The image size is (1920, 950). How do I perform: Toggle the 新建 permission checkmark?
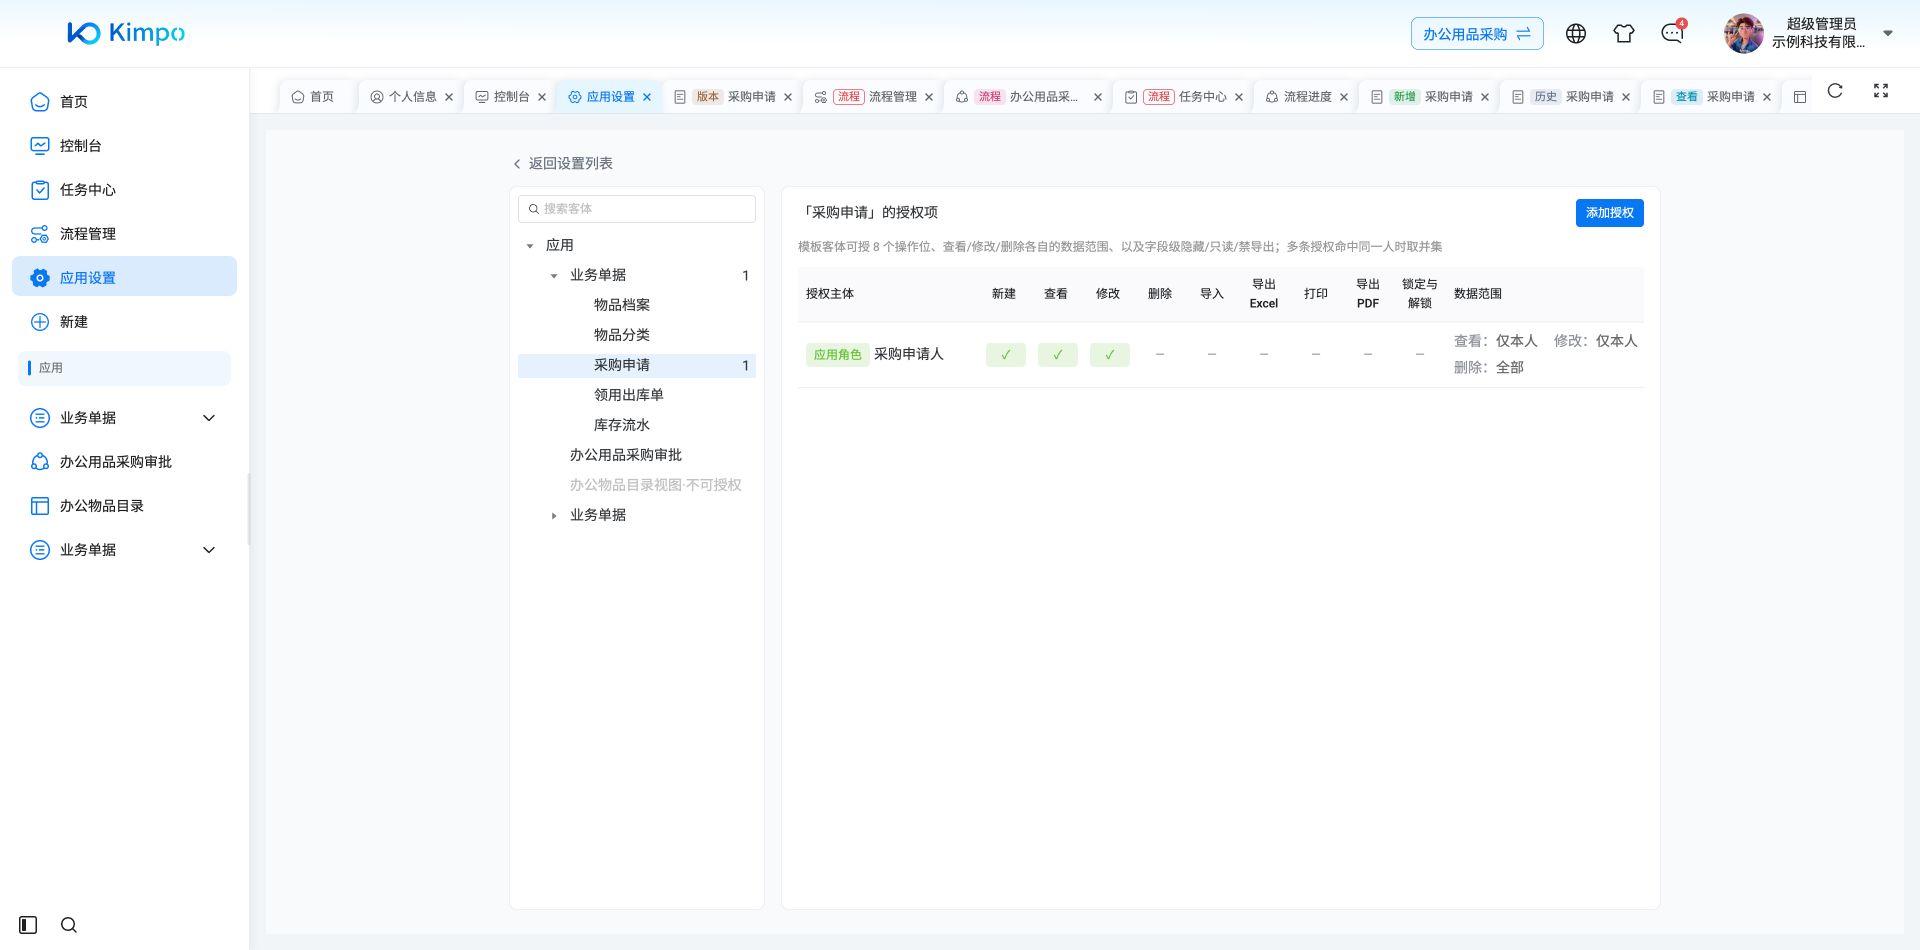point(1006,355)
